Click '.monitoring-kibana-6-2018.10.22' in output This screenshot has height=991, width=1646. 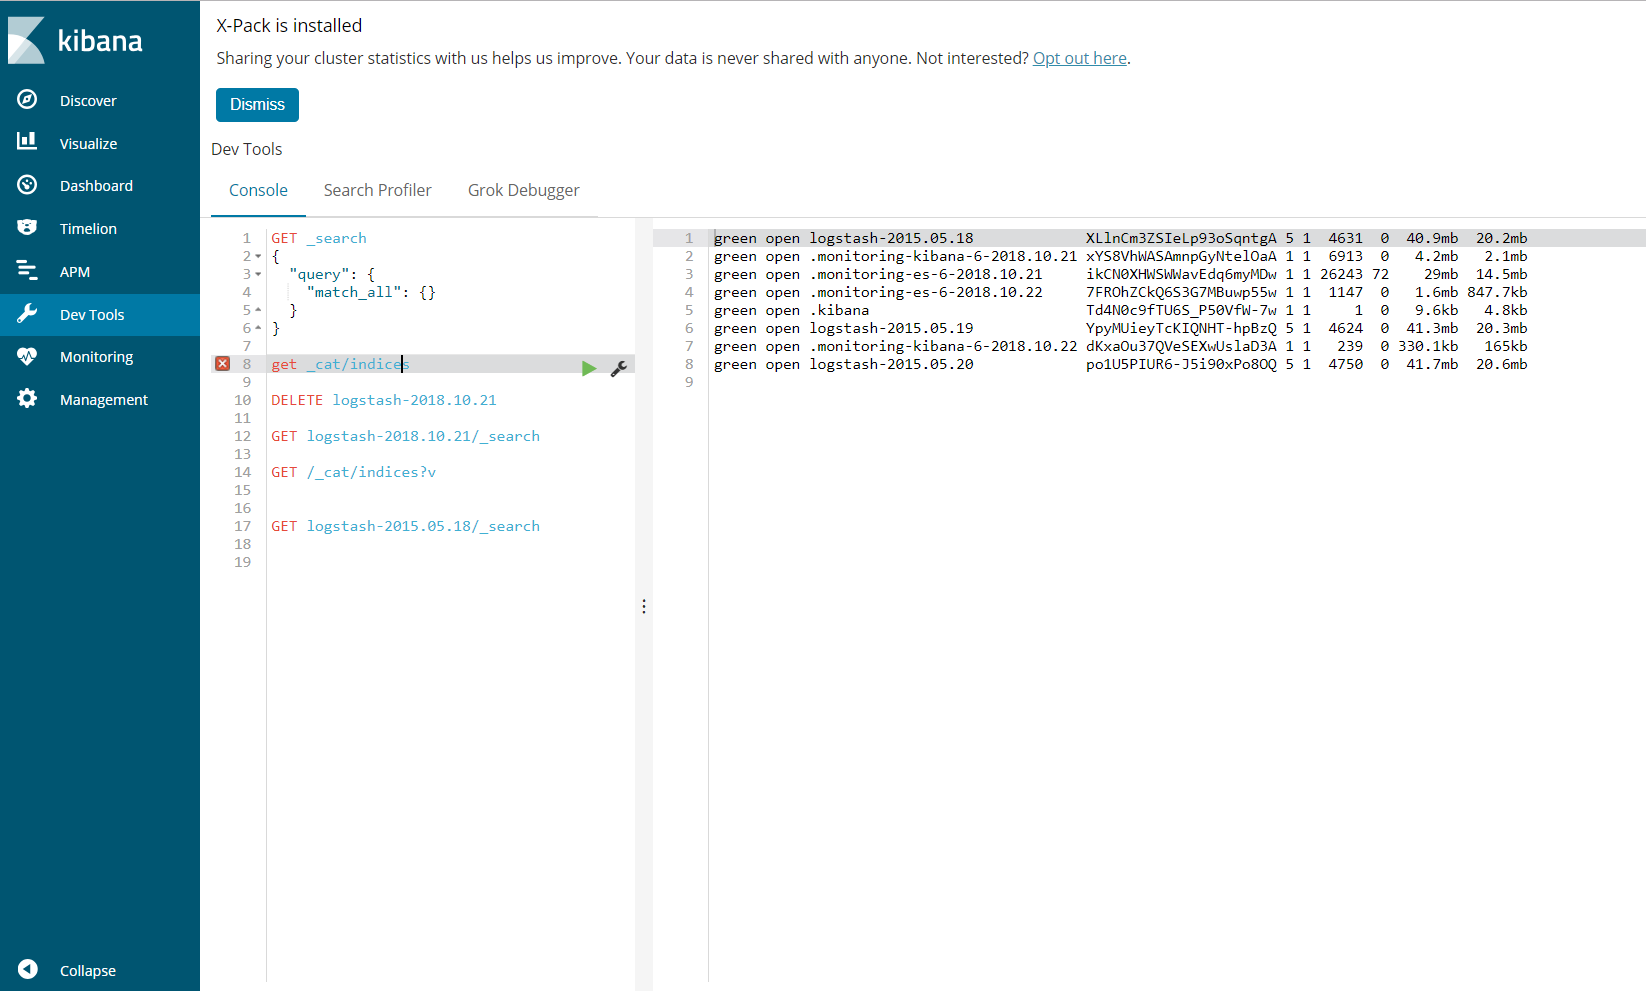coord(943,346)
